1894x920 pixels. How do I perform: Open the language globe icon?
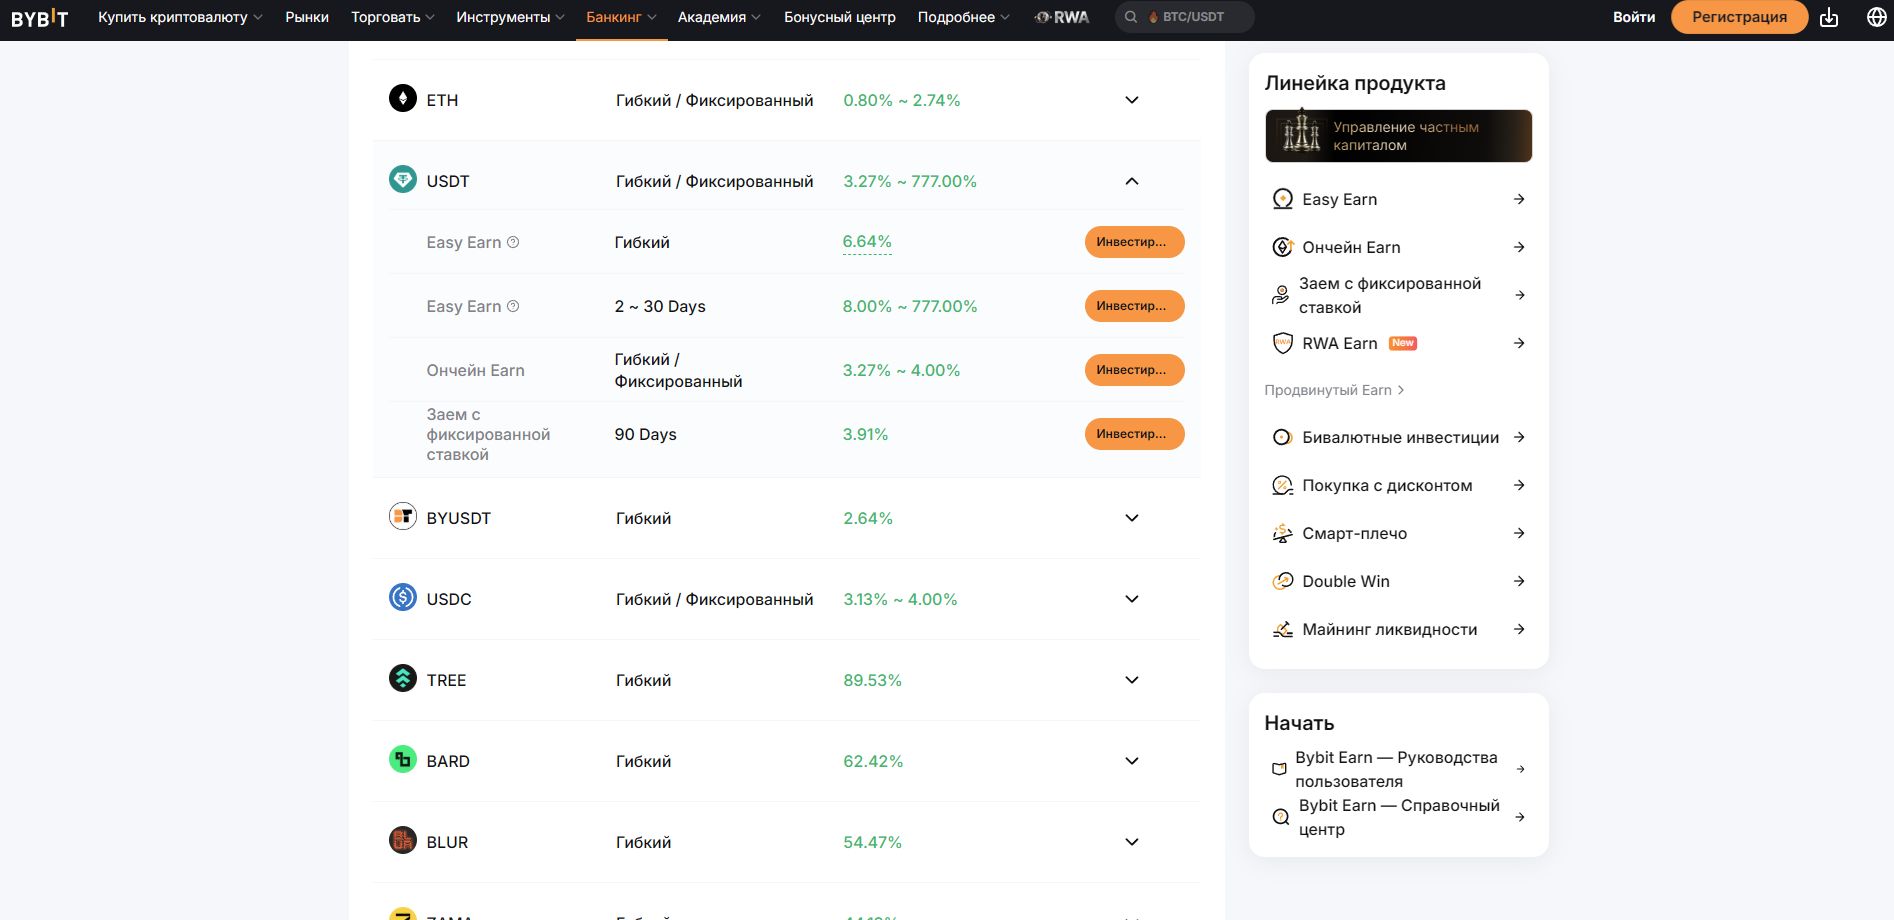(1877, 17)
